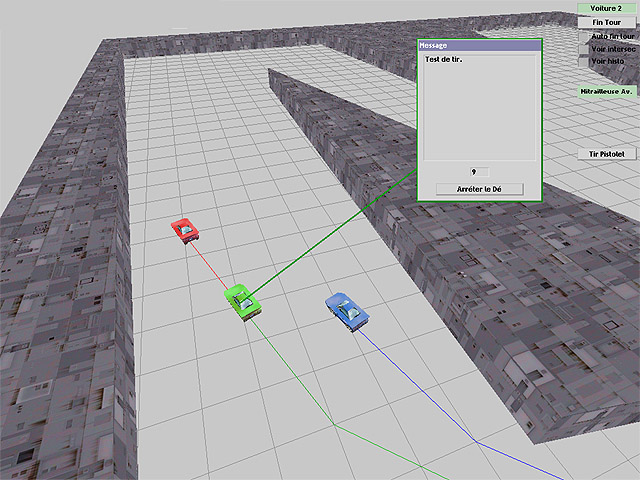Select the Mitrailleuse Av. weapon
Viewport: 640px width, 480px height.
(x=607, y=91)
